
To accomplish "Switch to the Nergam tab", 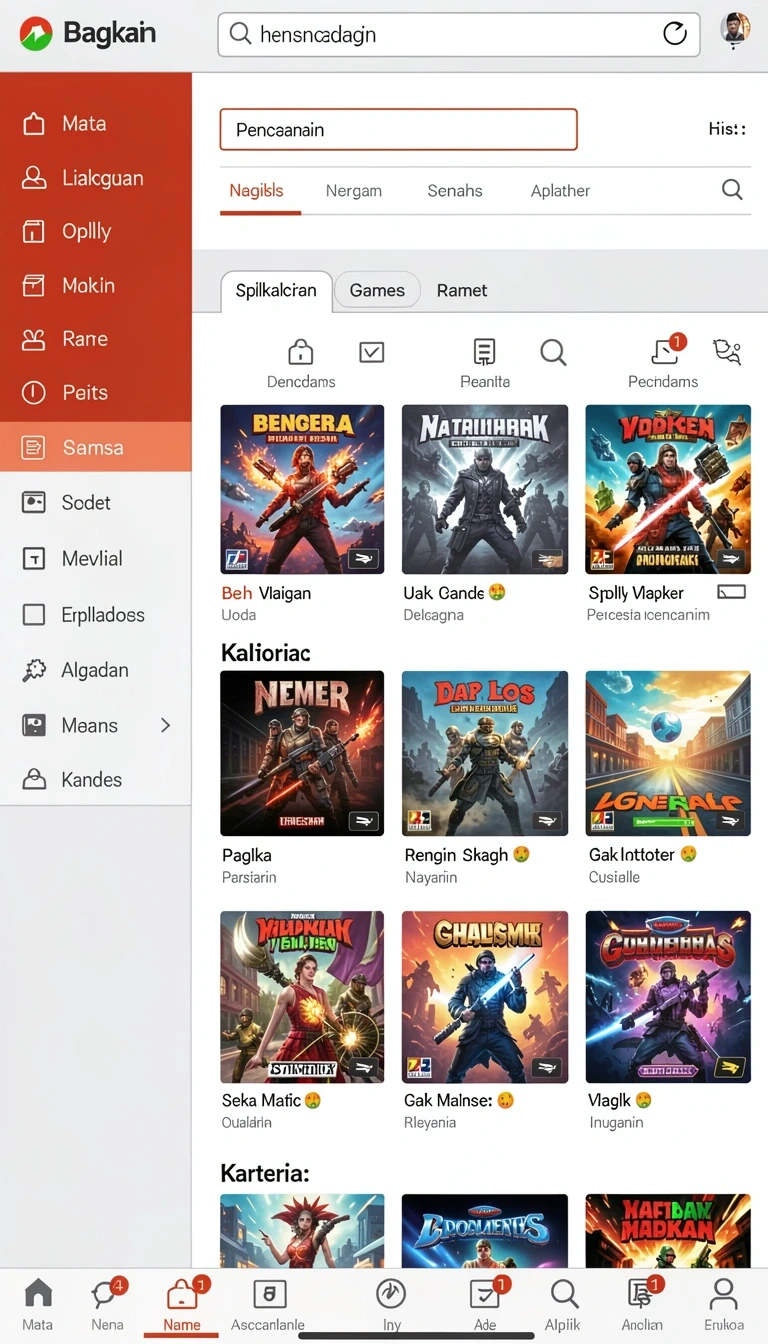I will point(354,190).
